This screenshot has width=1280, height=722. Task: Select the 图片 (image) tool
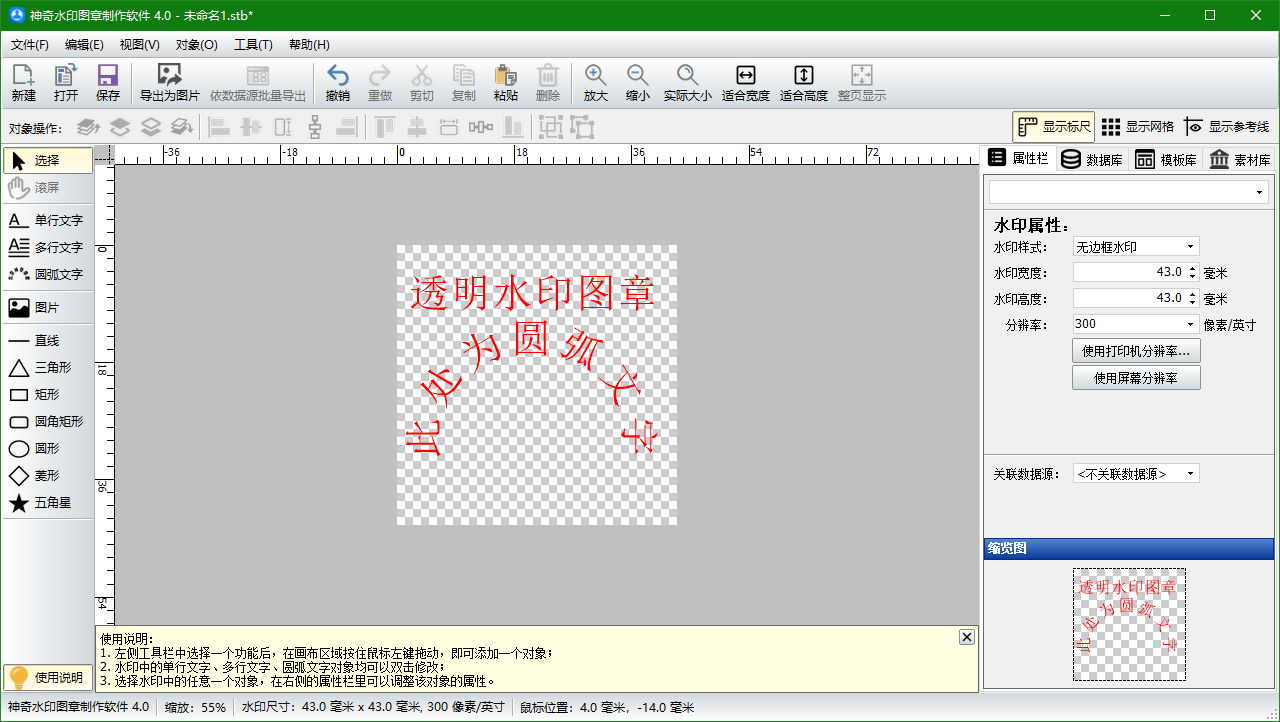tap(47, 308)
